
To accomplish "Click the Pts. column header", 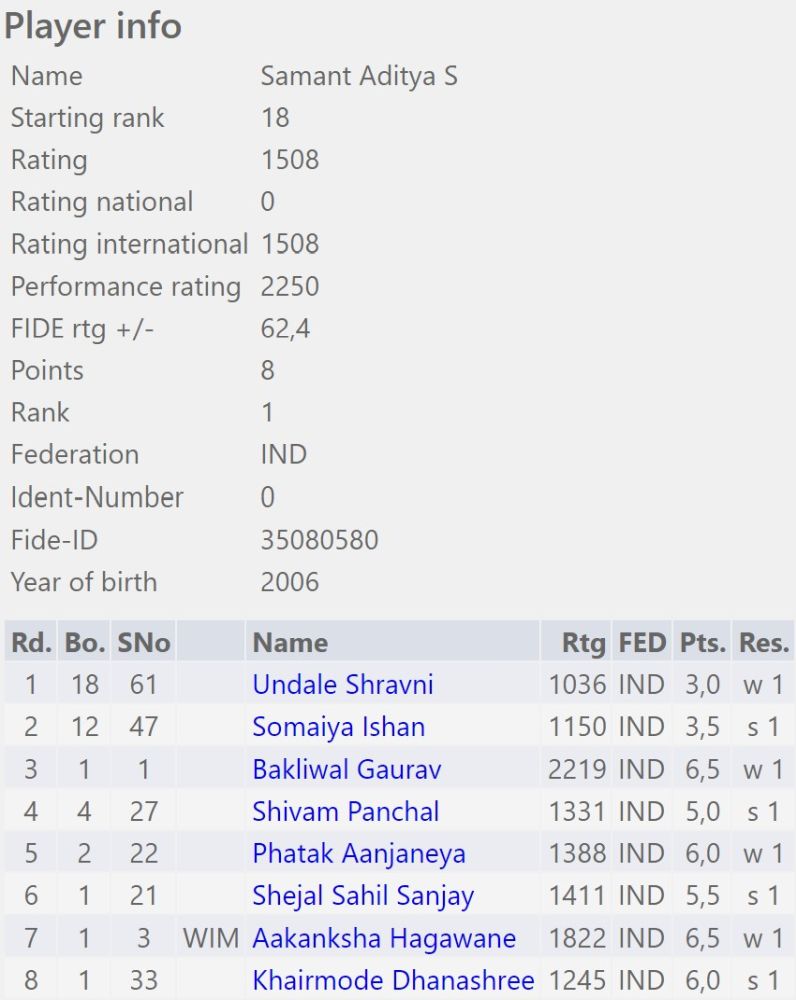I will [x=702, y=642].
